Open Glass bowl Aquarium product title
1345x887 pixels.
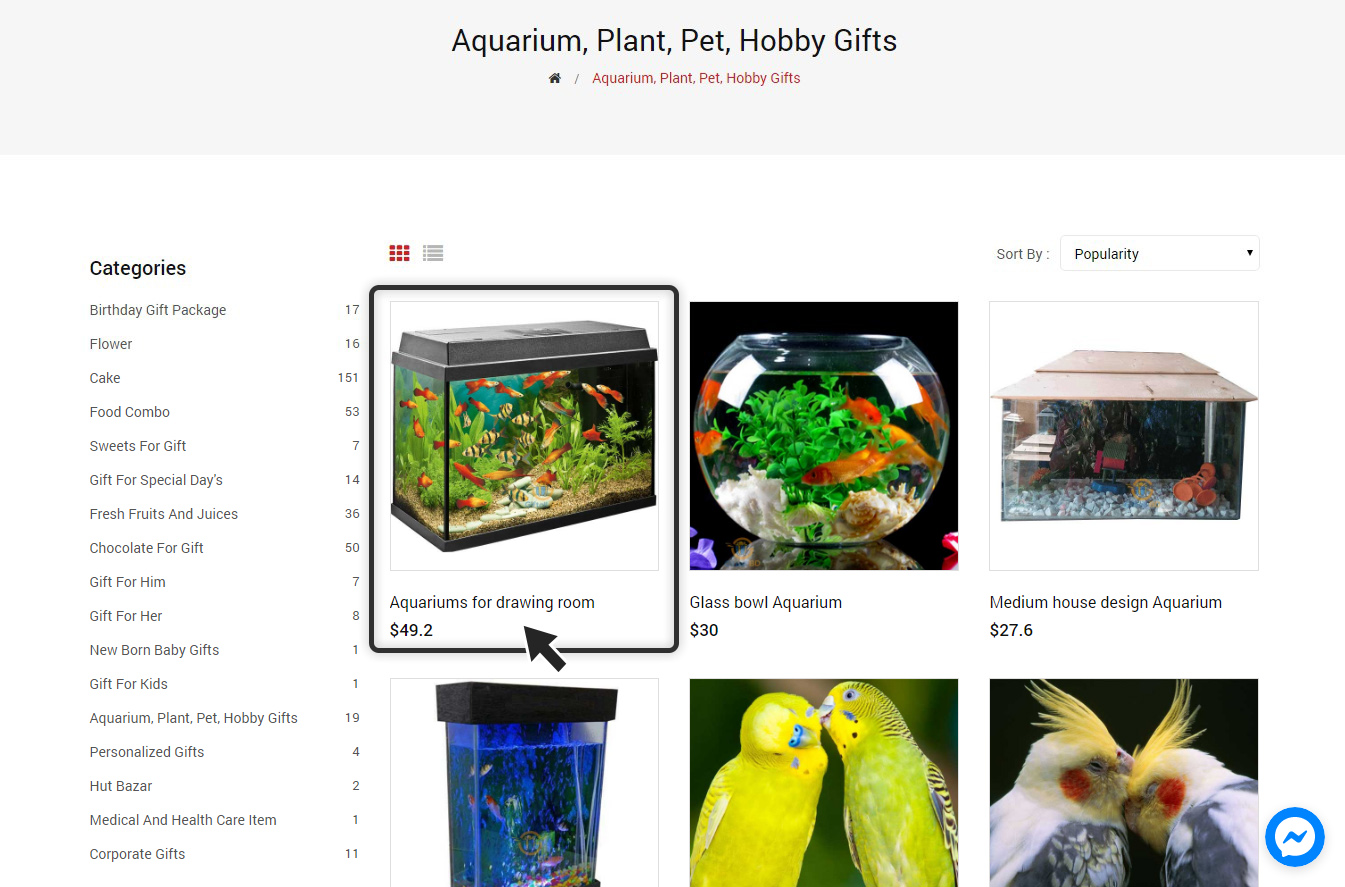(x=766, y=602)
